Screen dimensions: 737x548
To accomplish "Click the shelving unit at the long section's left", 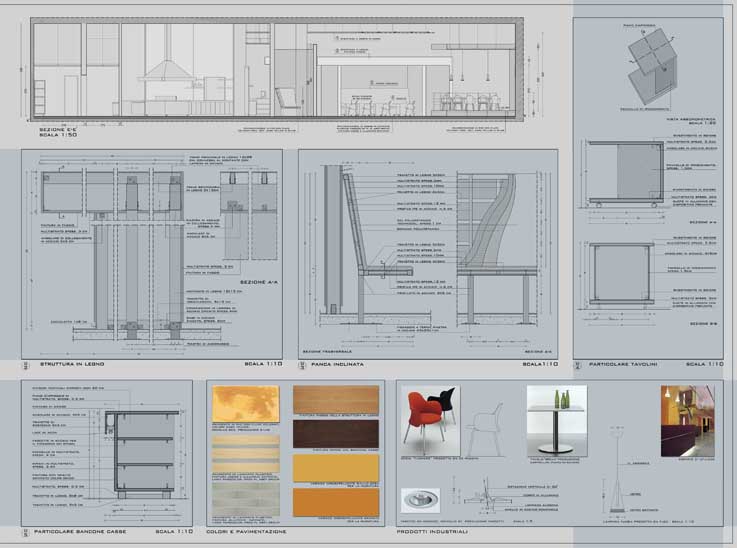I will 40,97.
